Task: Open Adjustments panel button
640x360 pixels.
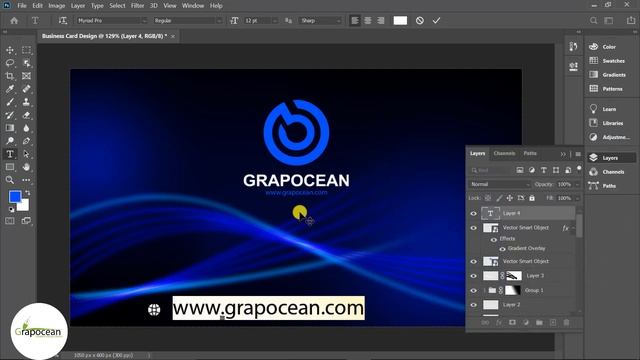Action: point(610,137)
